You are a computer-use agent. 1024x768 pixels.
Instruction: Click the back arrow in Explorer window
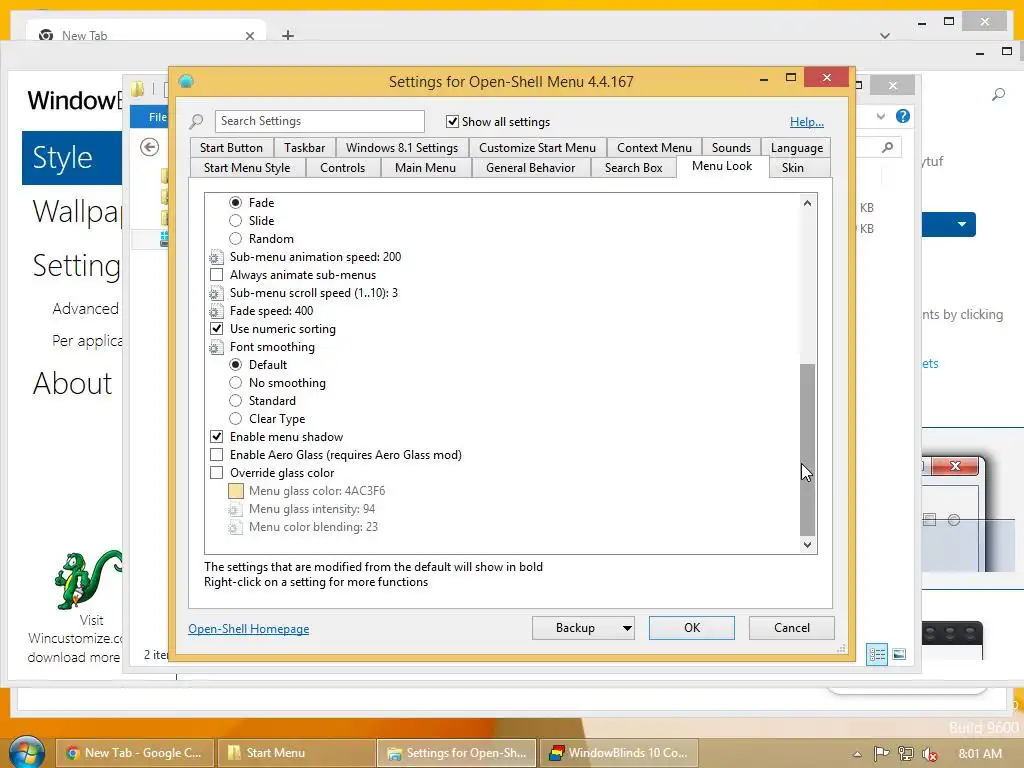[x=150, y=147]
